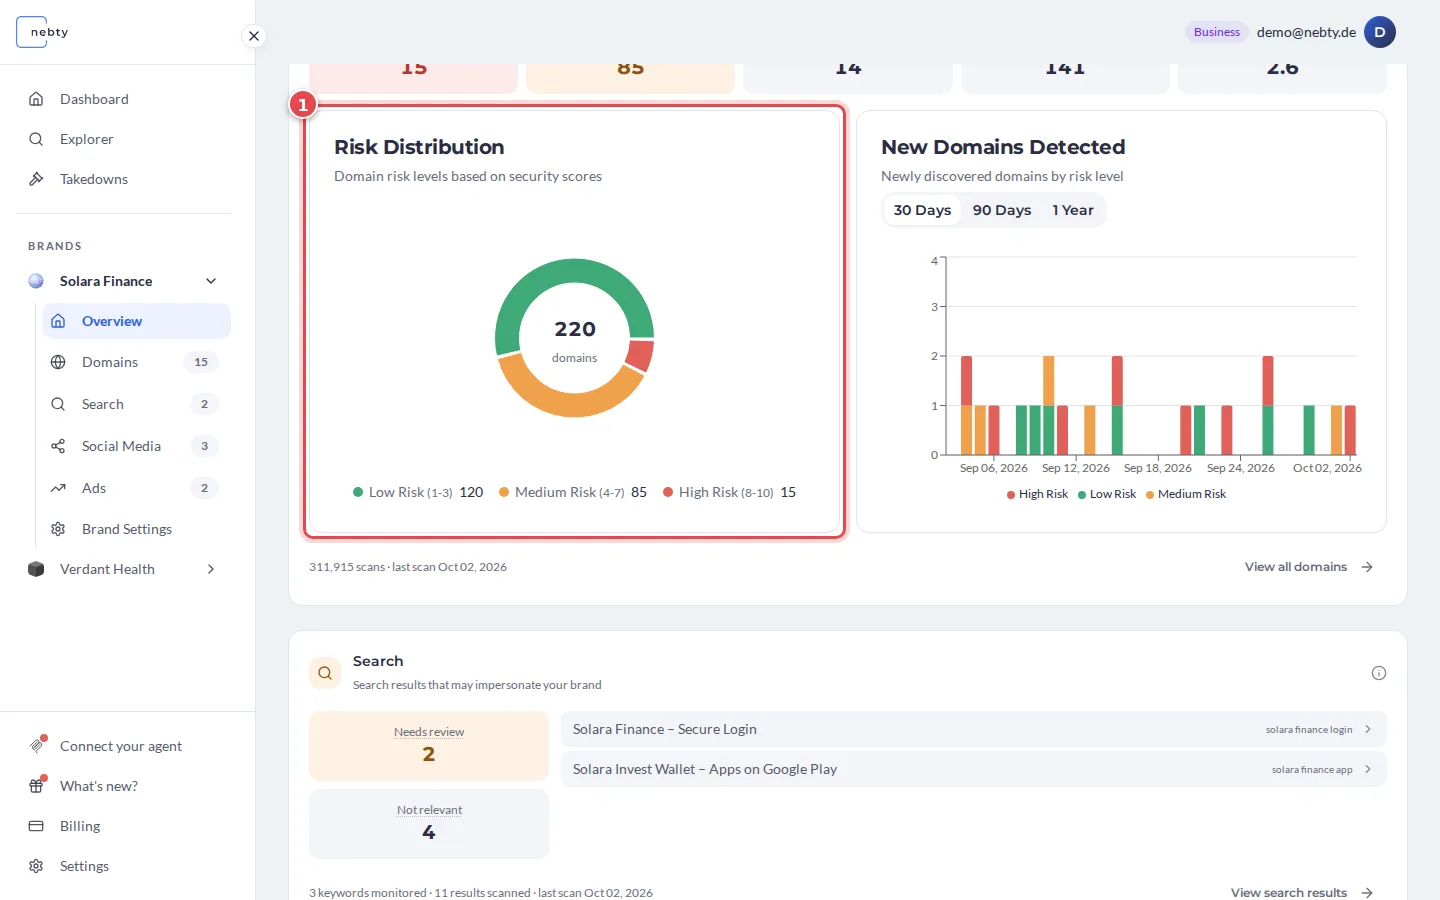Select the 30 Days range tab
Viewport: 1440px width, 900px height.
[x=922, y=210]
